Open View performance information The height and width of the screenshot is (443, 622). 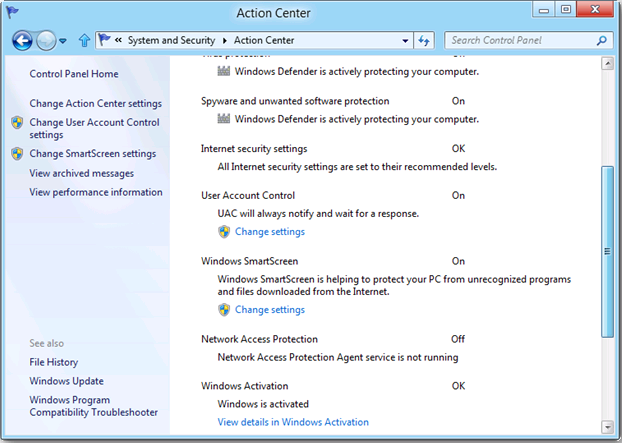[96, 192]
